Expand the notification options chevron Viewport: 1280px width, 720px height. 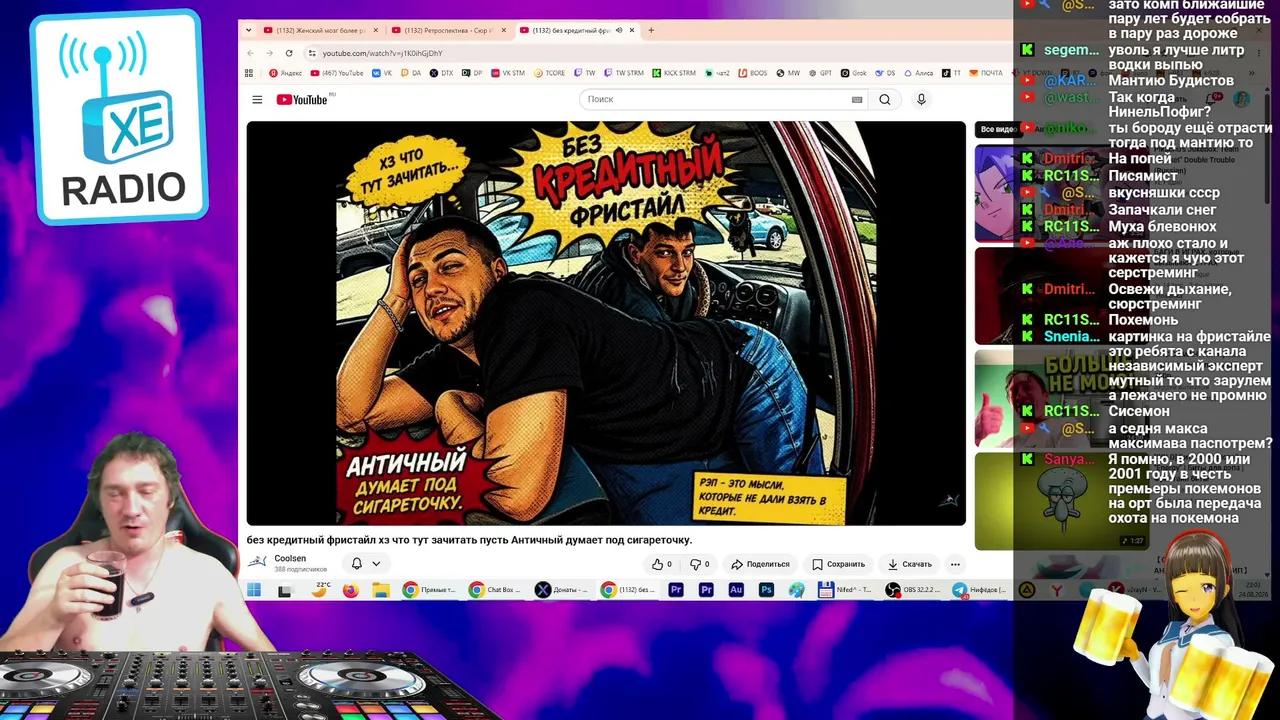[376, 563]
